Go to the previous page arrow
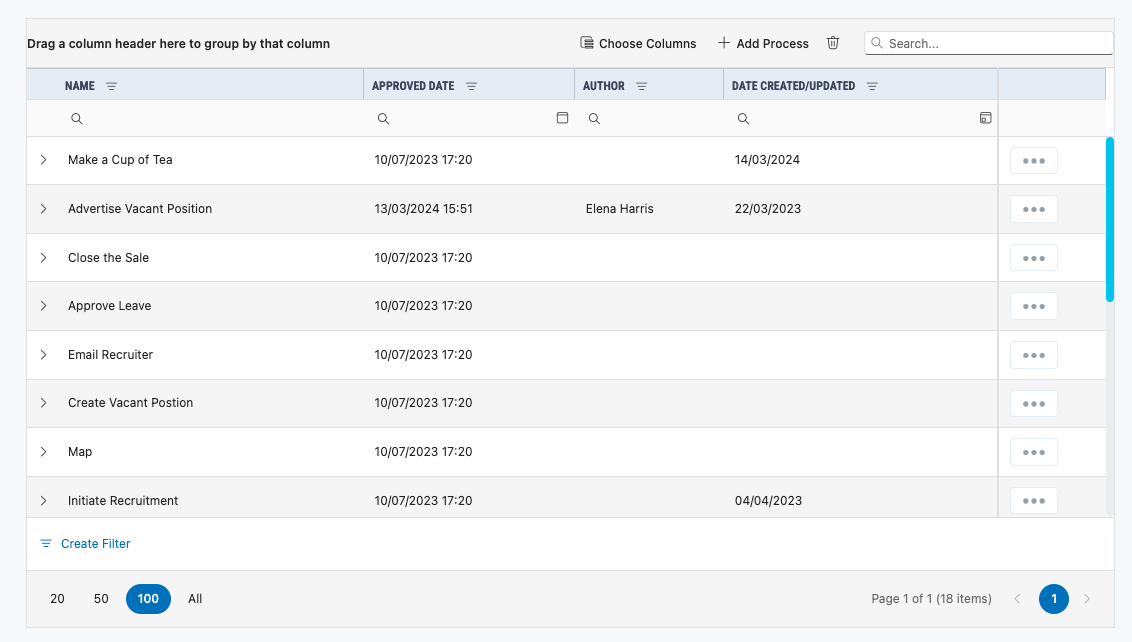1132x642 pixels. pyautogui.click(x=1017, y=599)
